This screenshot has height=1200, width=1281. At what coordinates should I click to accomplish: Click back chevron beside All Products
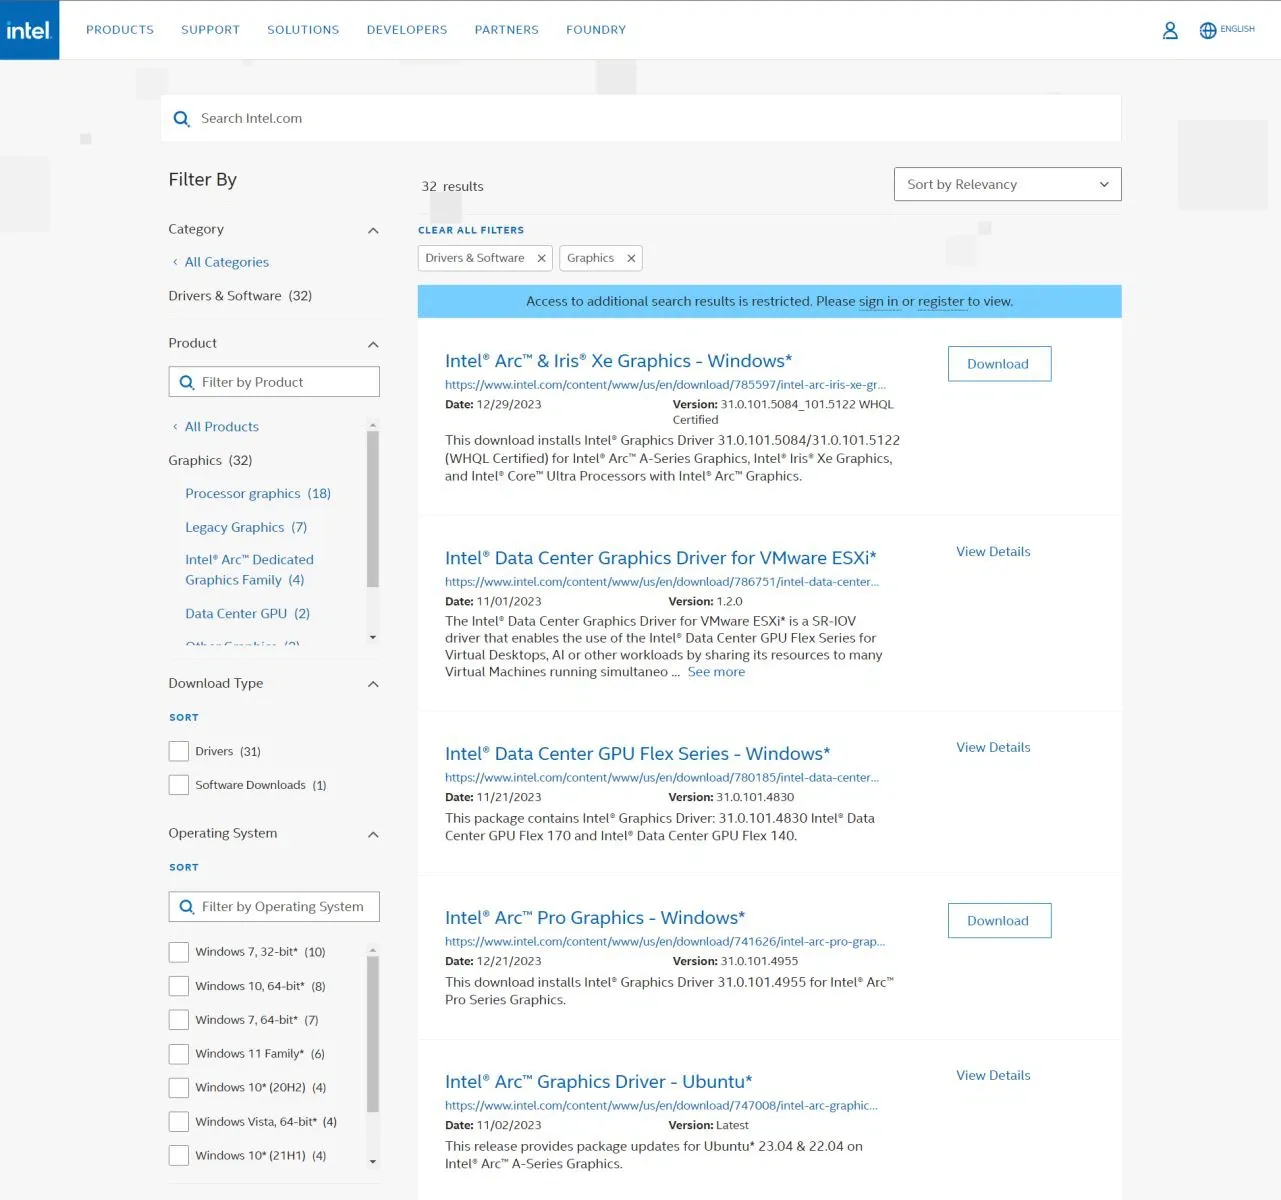[175, 427]
